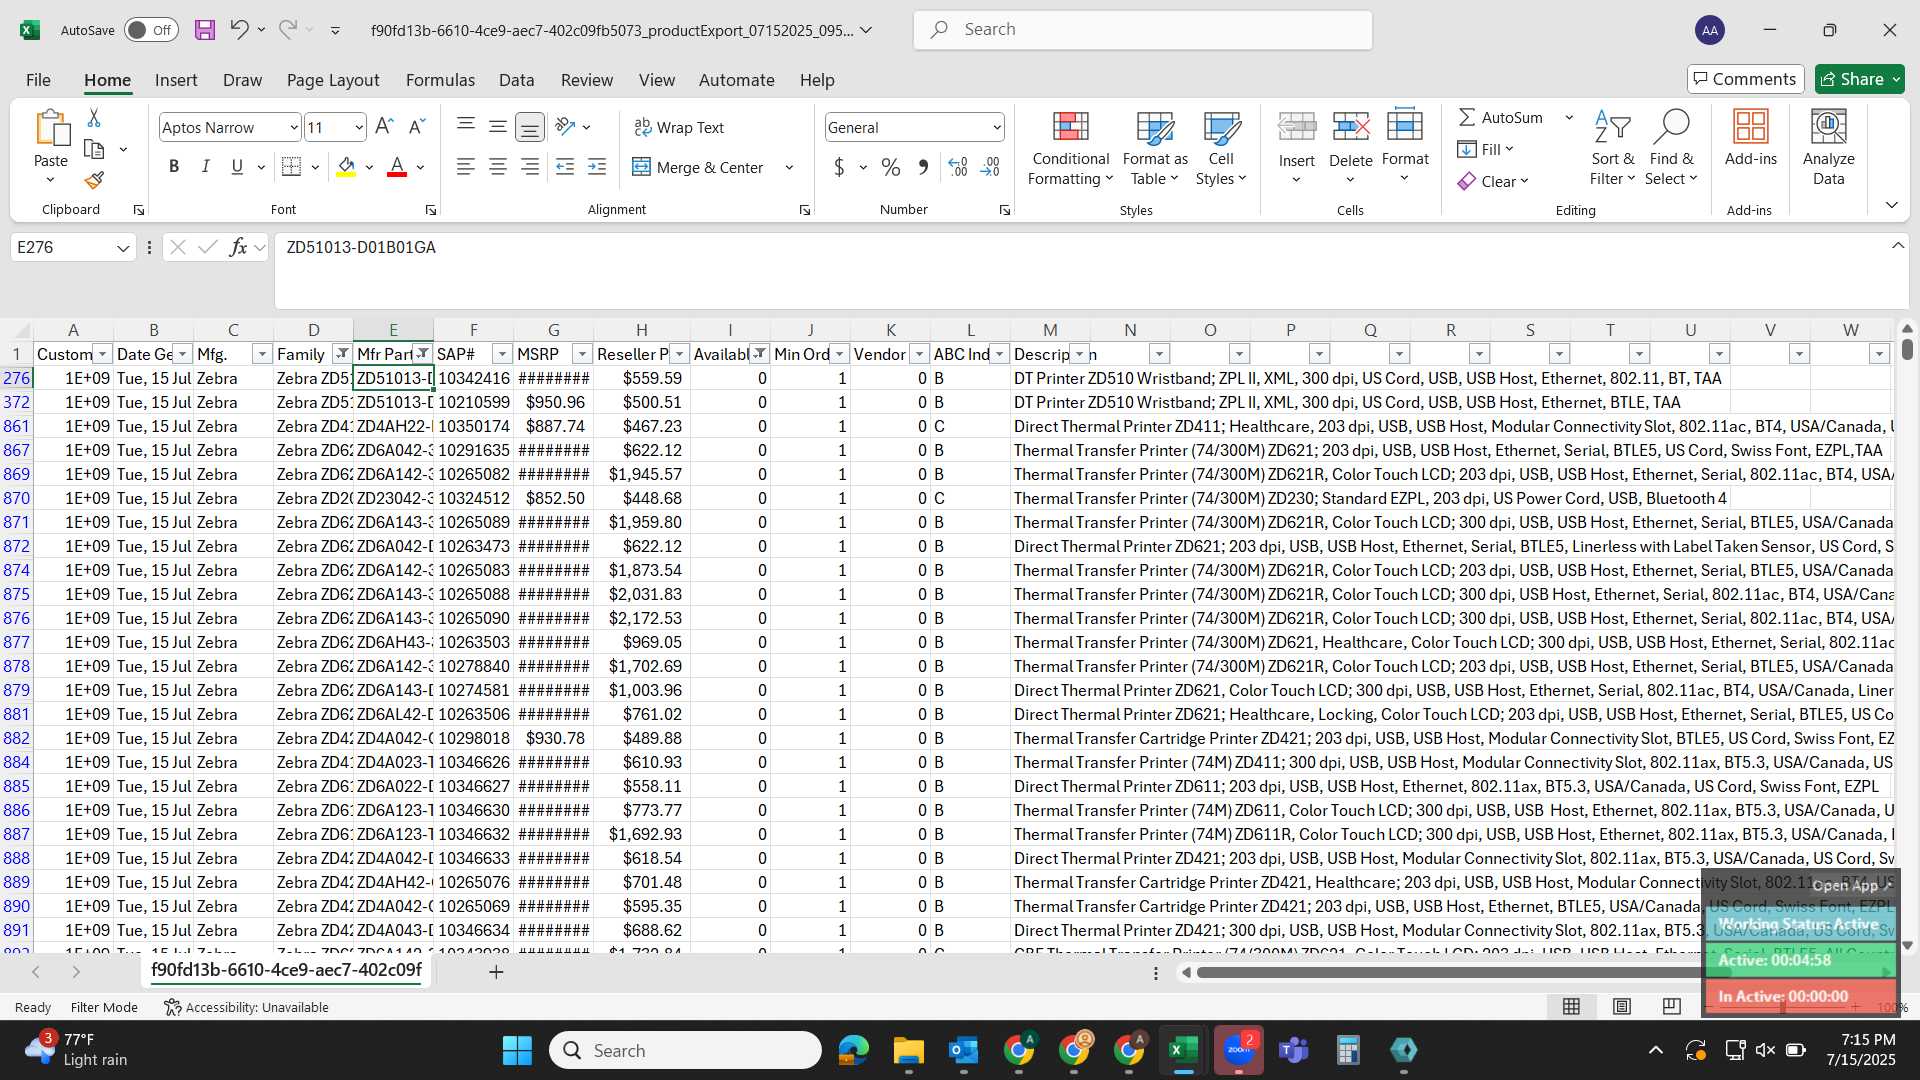
Task: Click the Add-ins icon
Action: pos(1751,138)
